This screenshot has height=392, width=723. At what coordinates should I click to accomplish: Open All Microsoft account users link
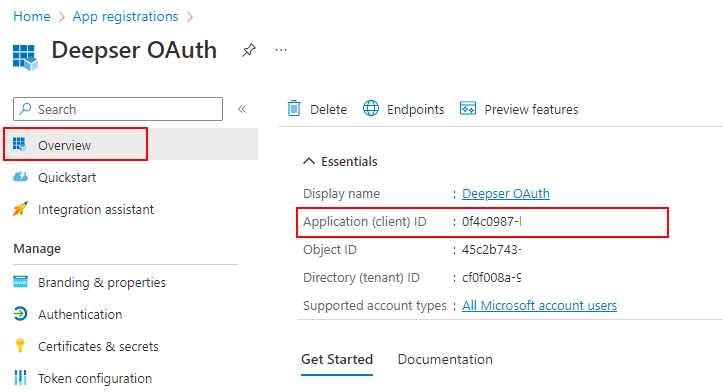click(539, 305)
